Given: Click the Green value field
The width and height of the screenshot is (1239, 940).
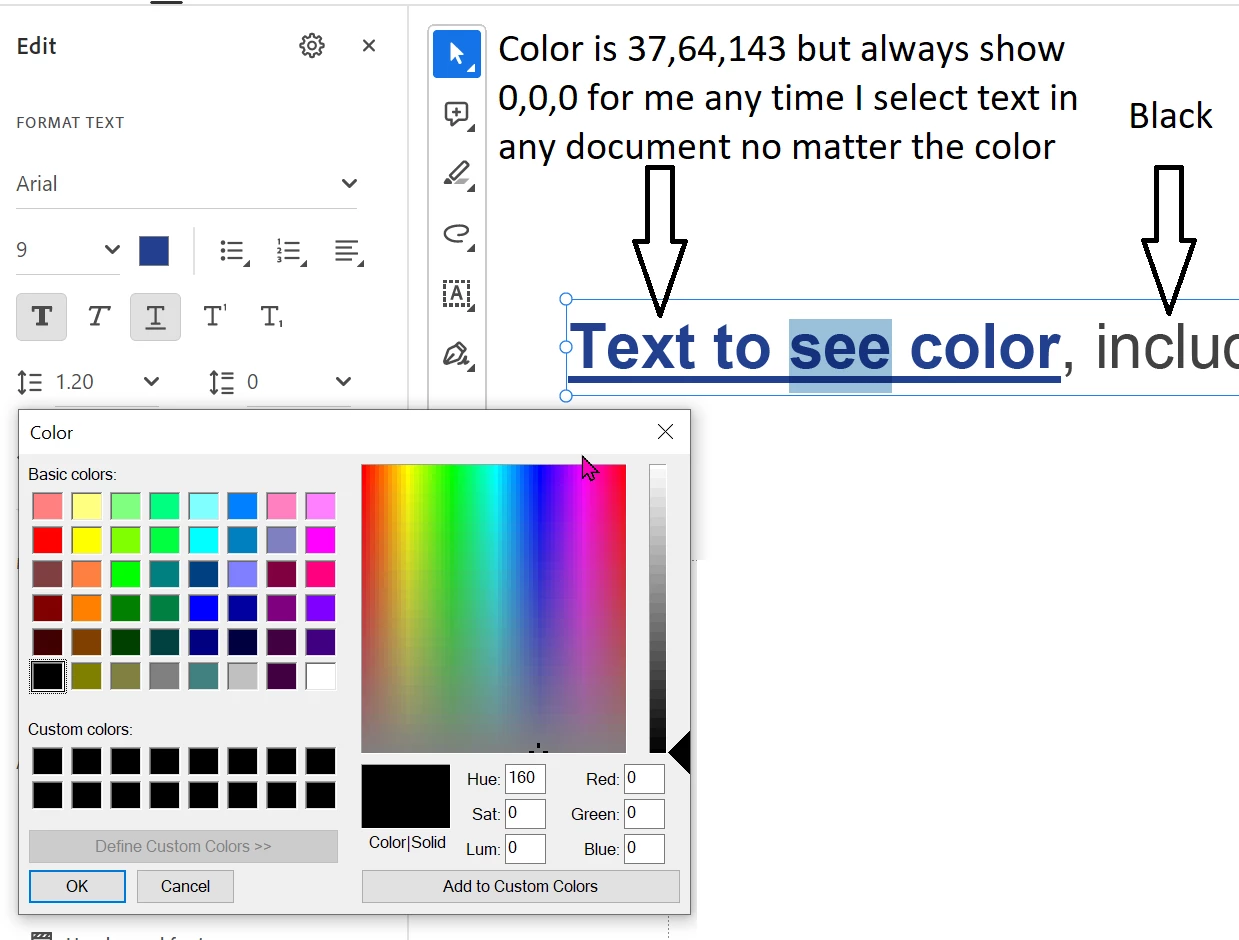Looking at the screenshot, I should (644, 814).
